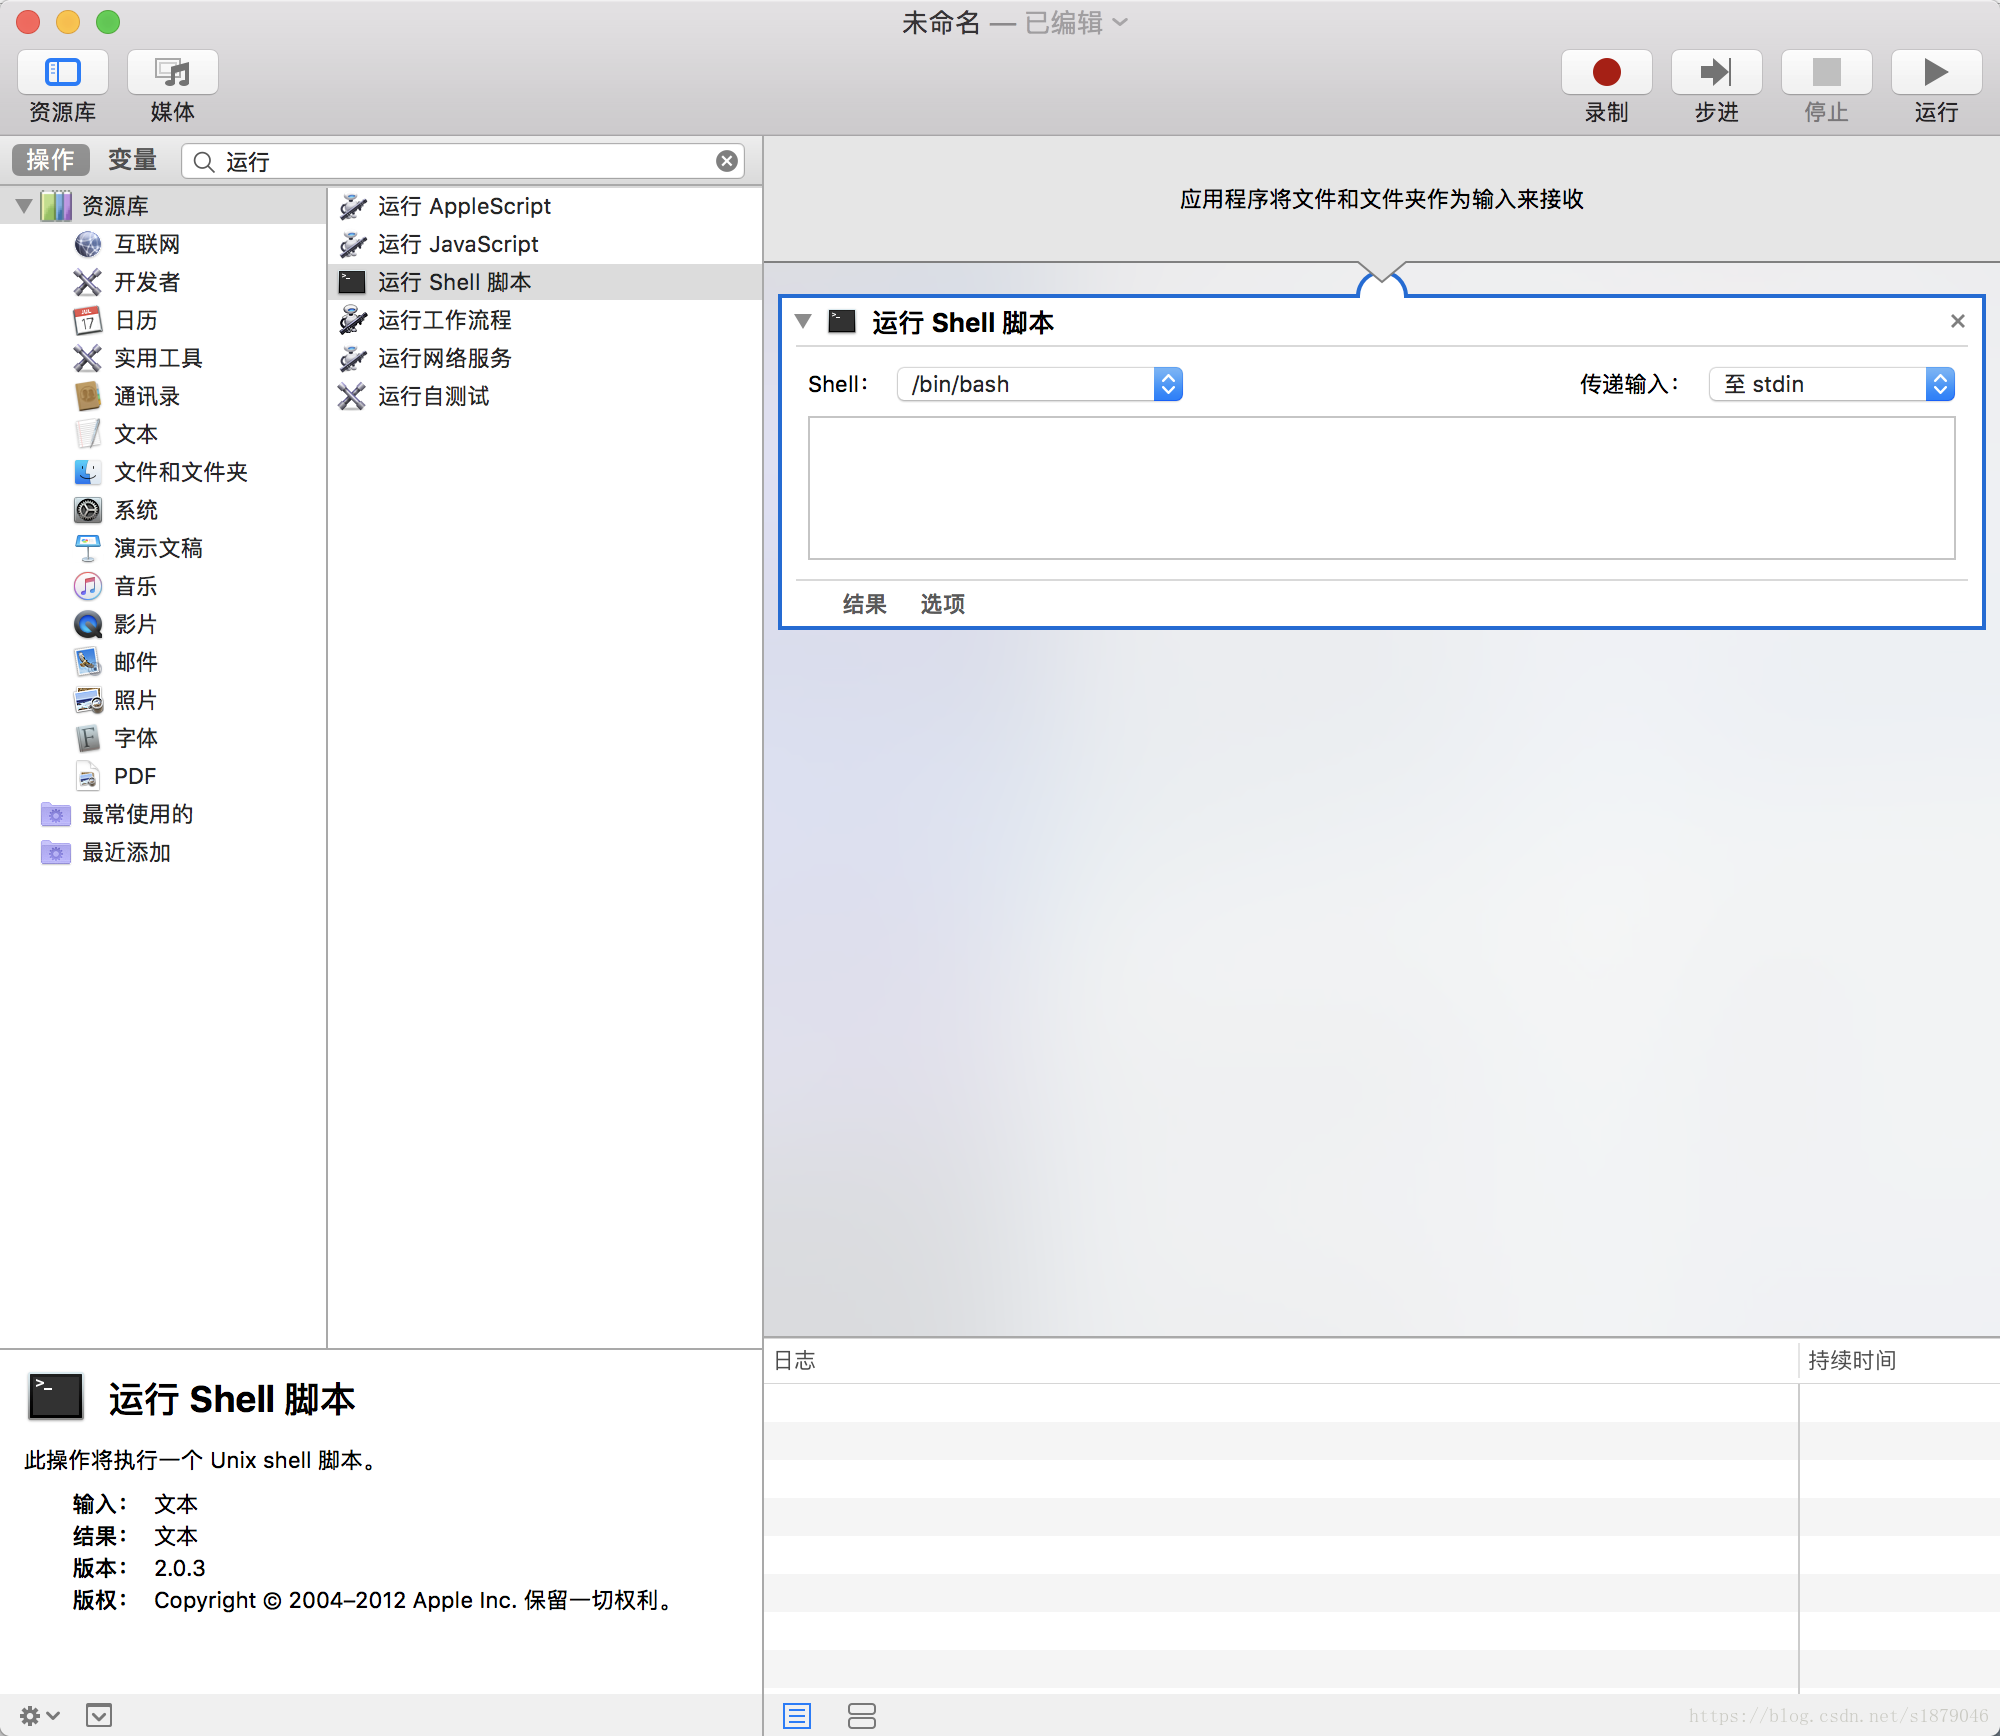This screenshot has height=1736, width=2000.
Task: Run the workflow with the 运行 button
Action: click(1936, 73)
